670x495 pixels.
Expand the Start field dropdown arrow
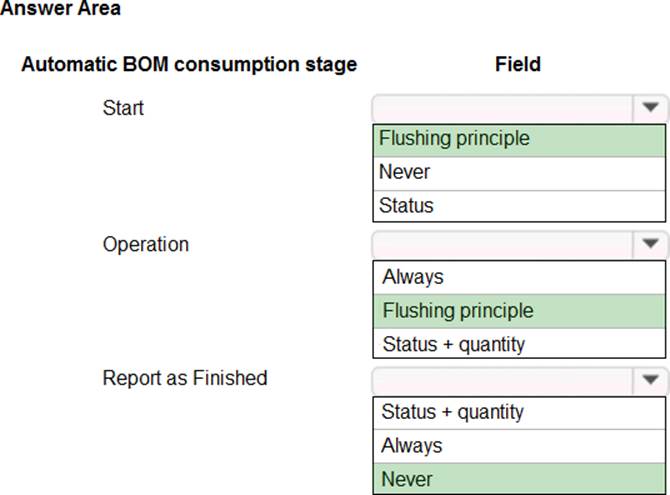(x=650, y=108)
